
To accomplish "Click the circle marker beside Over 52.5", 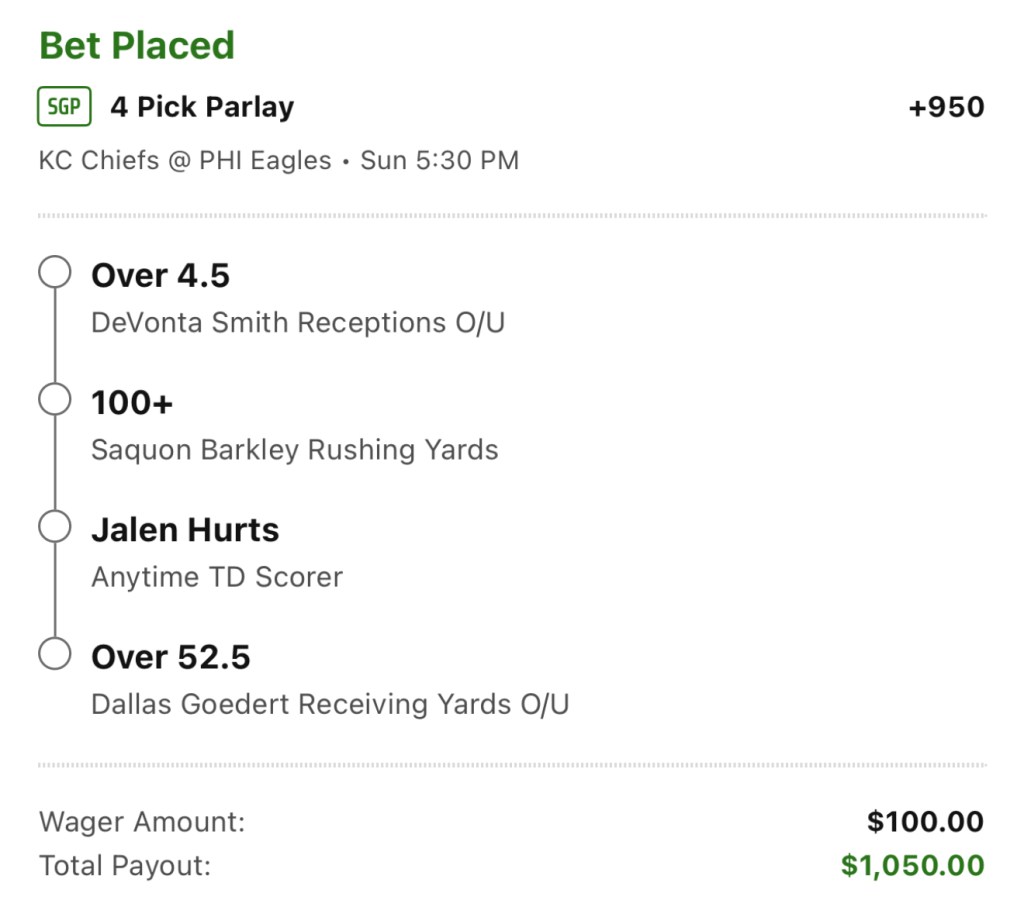I will [x=55, y=654].
